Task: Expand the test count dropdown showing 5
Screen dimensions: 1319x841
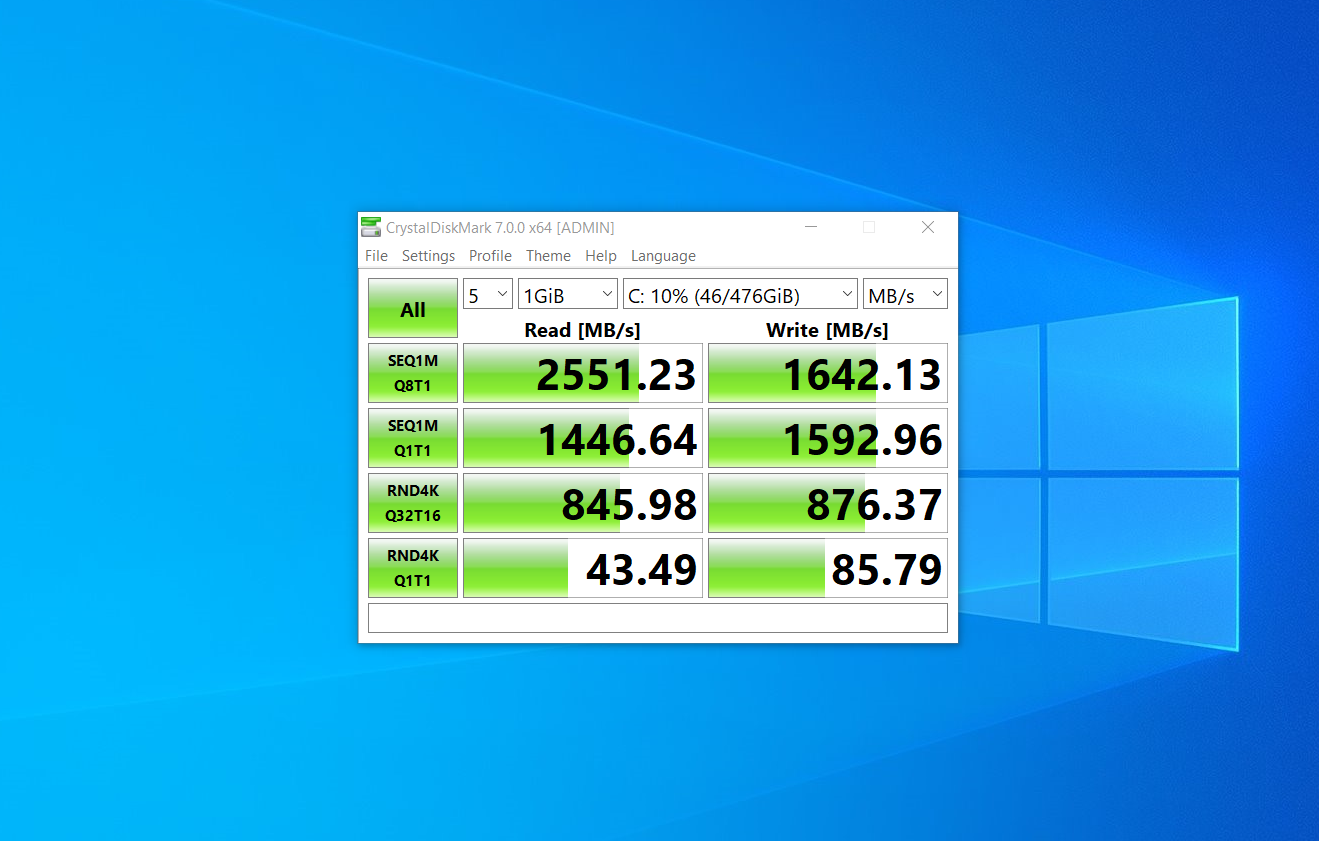Action: coord(488,294)
